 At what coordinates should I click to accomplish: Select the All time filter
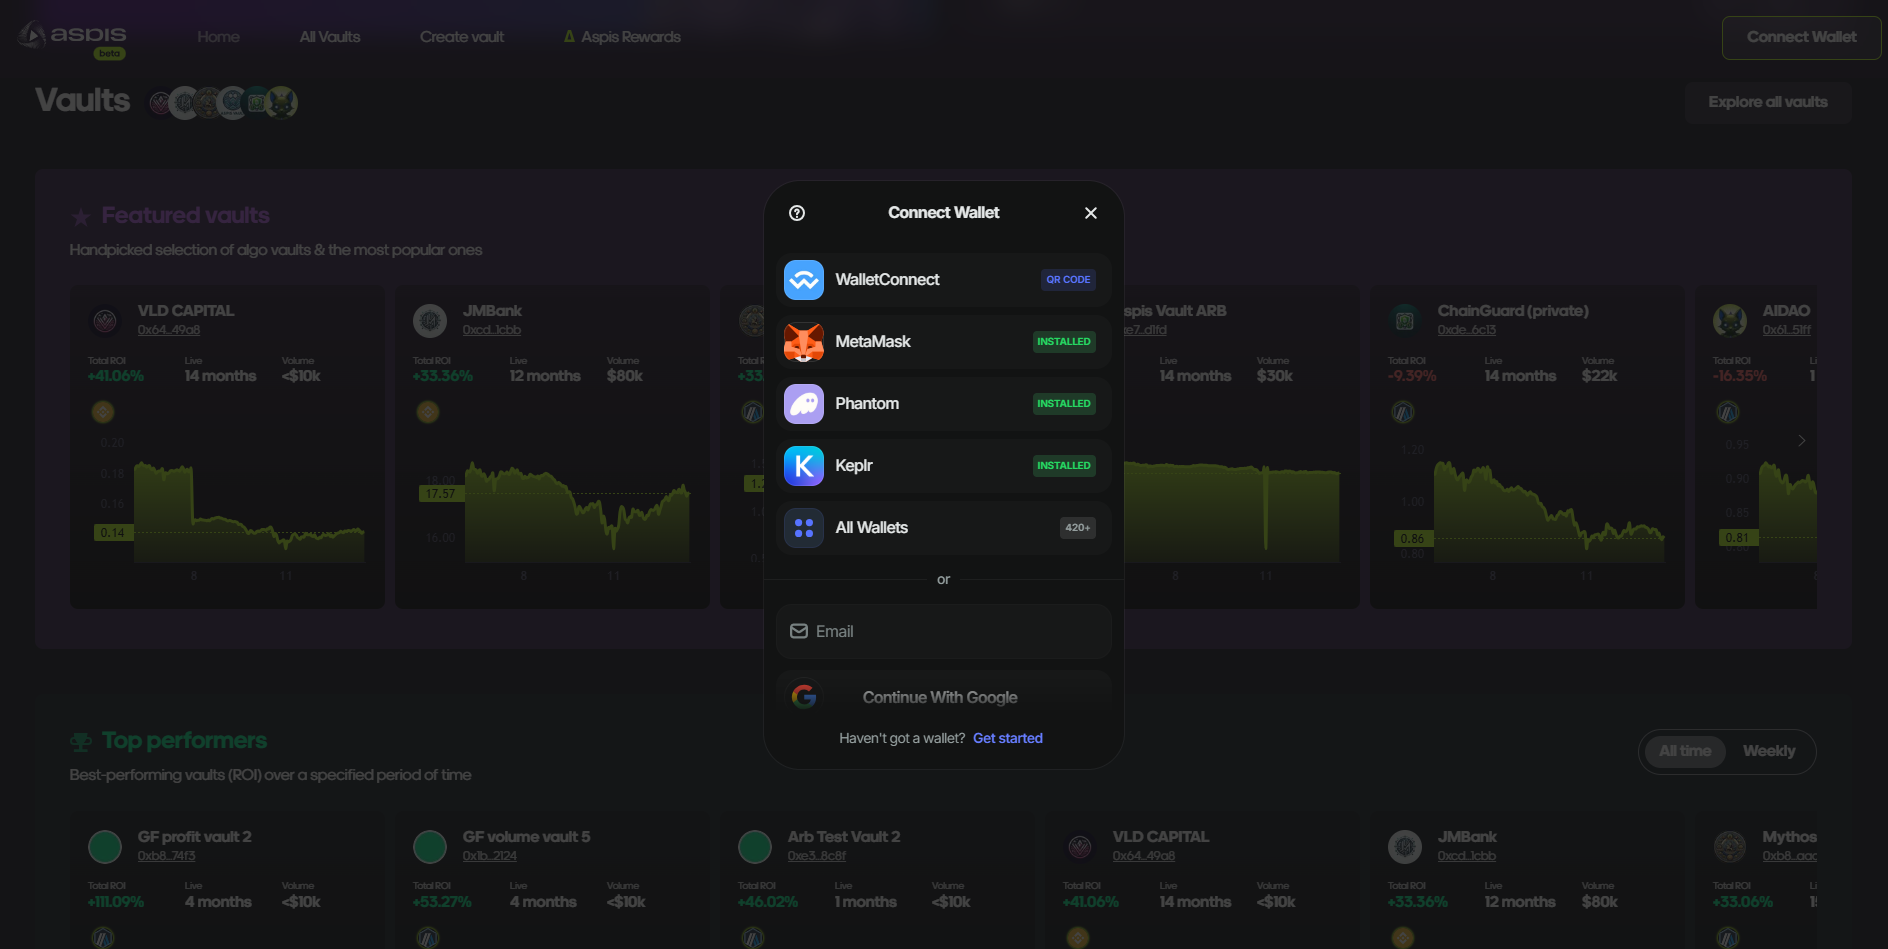[1685, 751]
